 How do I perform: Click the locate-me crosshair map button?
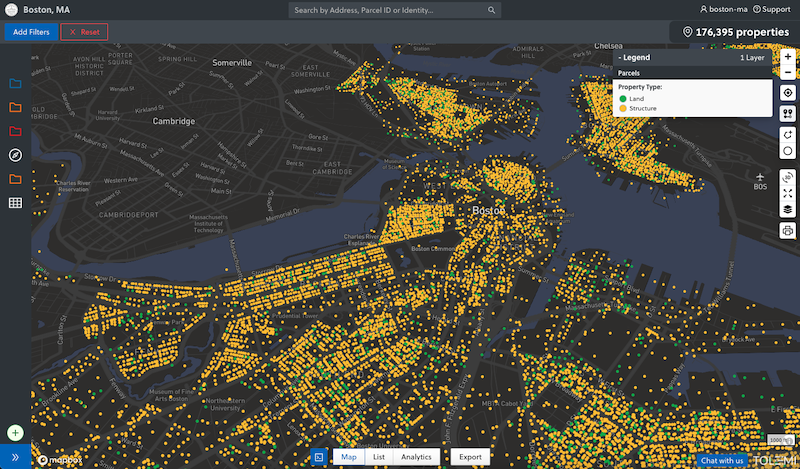pos(788,92)
